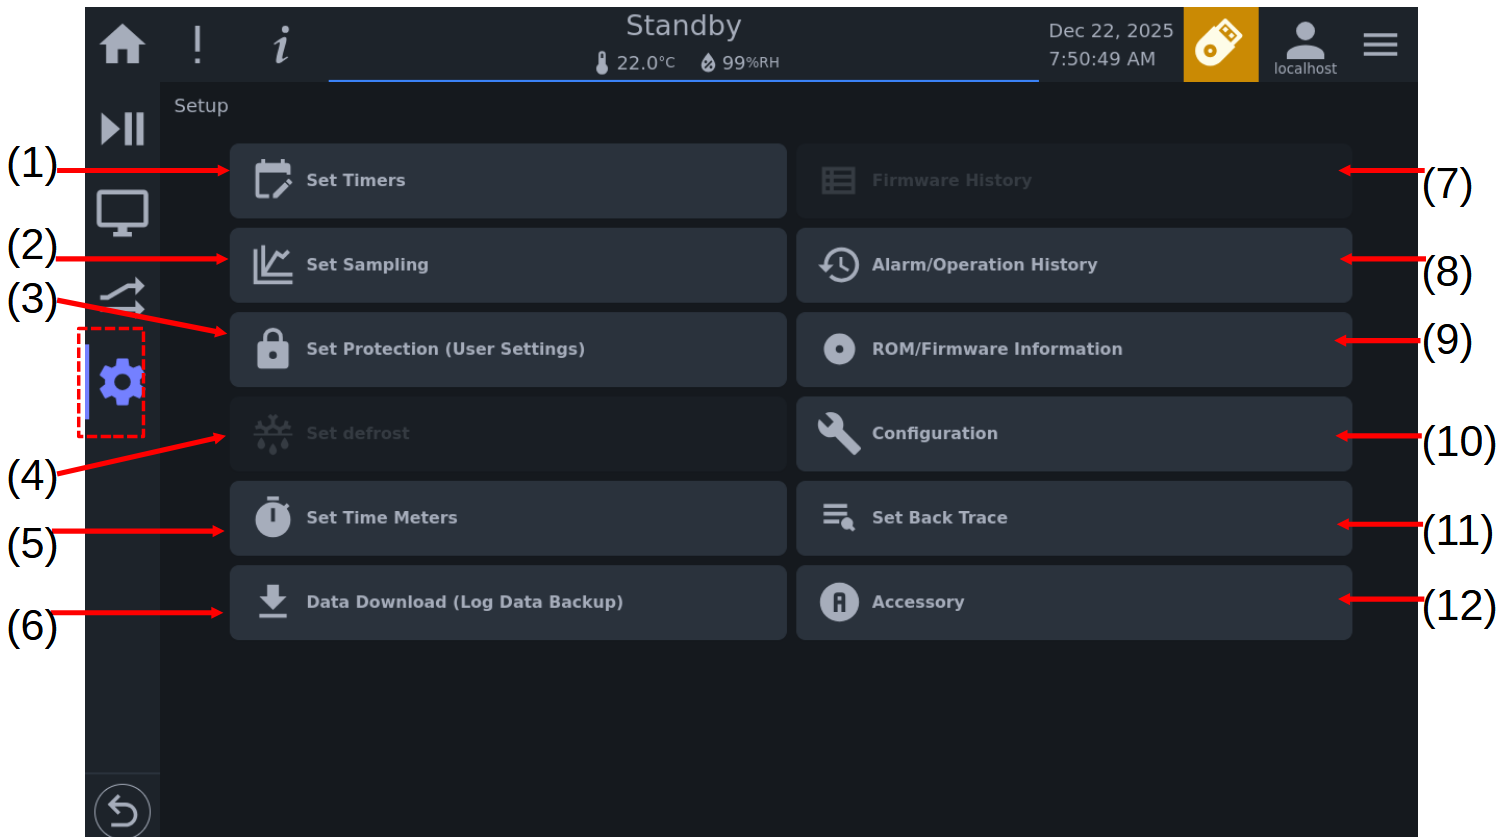Open the monitor screen sidebar icon
Screen dimensions: 1498x837
[123, 213]
